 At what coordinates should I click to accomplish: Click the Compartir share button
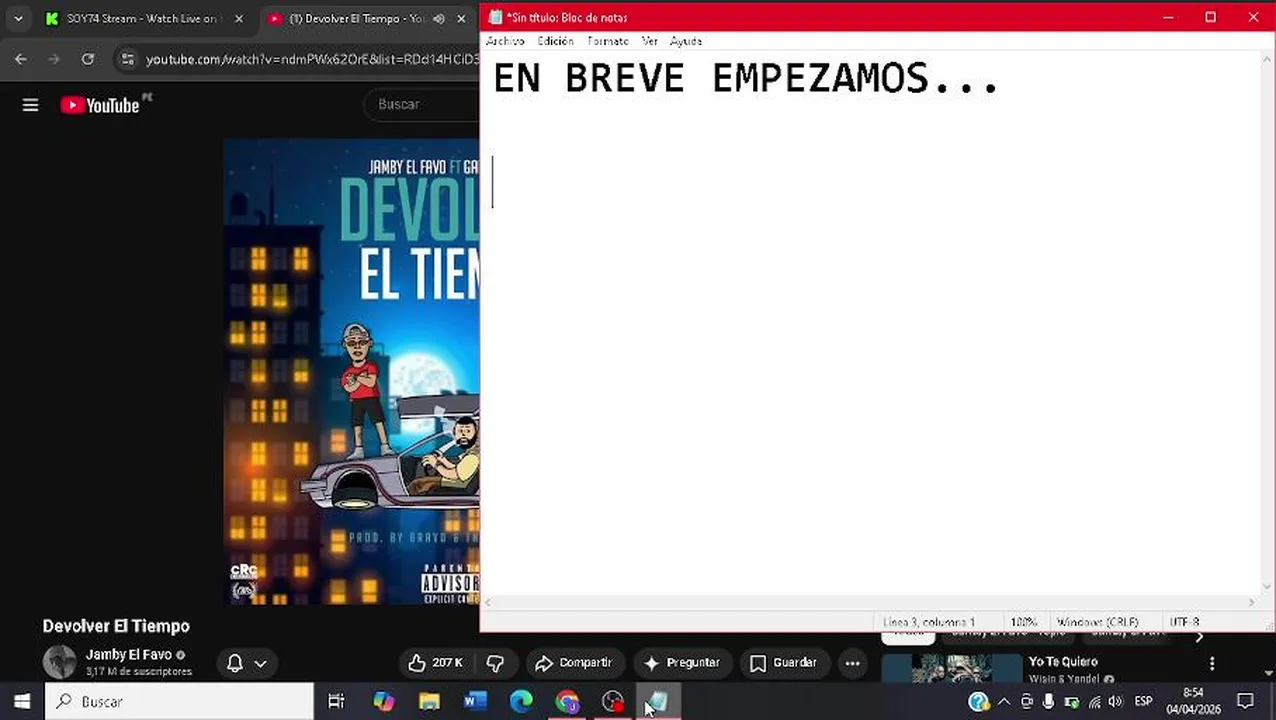574,663
